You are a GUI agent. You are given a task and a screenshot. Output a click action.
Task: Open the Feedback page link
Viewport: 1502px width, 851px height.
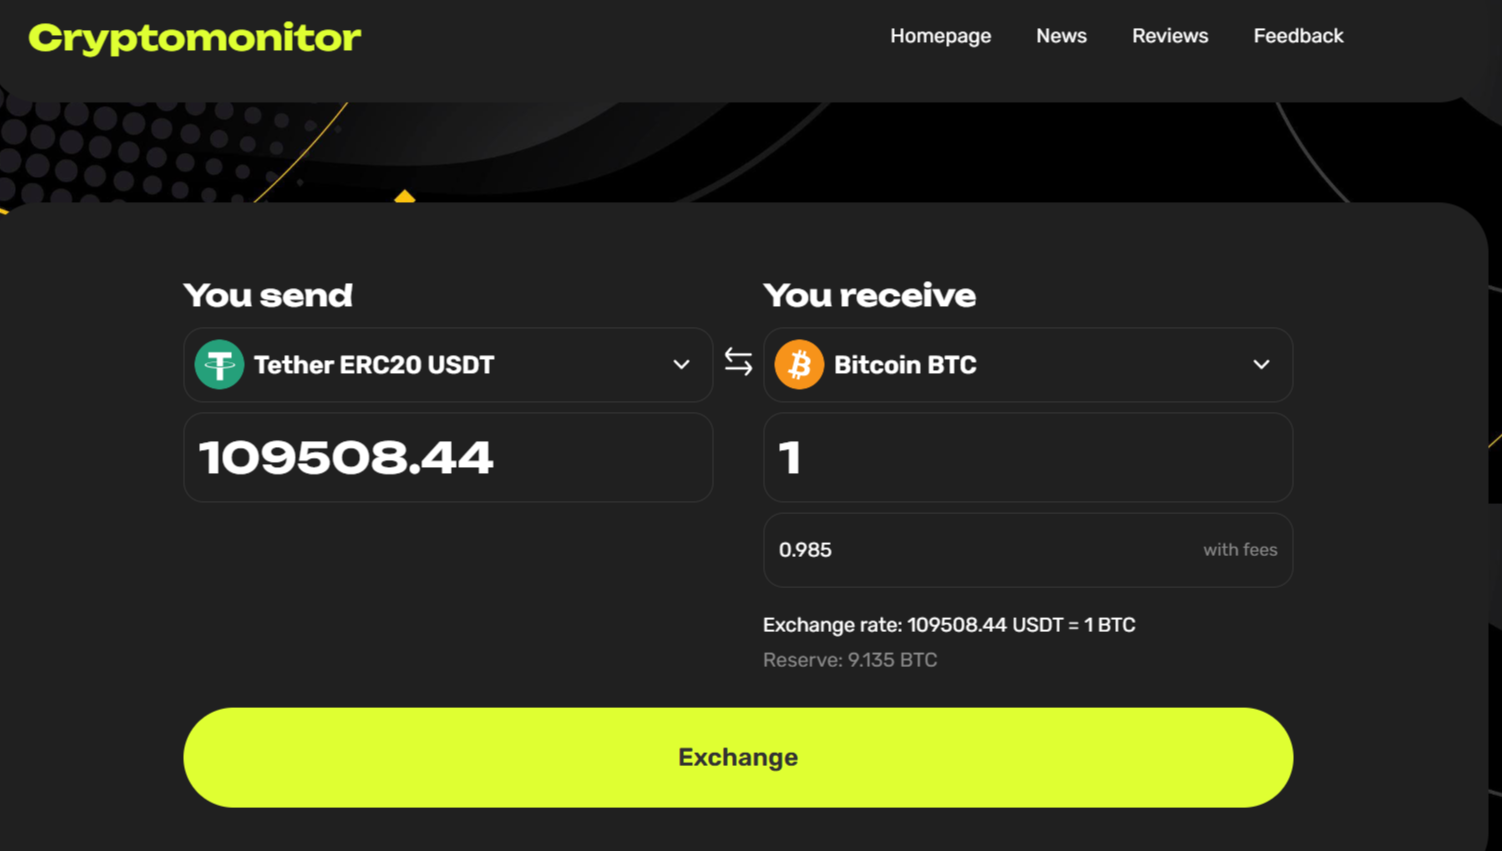(1298, 36)
